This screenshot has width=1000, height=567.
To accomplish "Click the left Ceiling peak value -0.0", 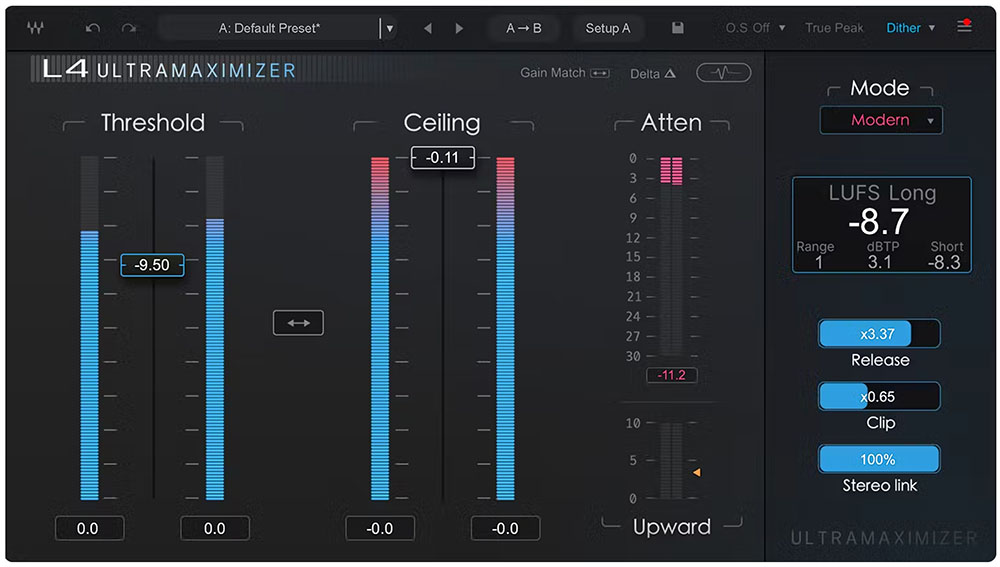I will (x=379, y=528).
